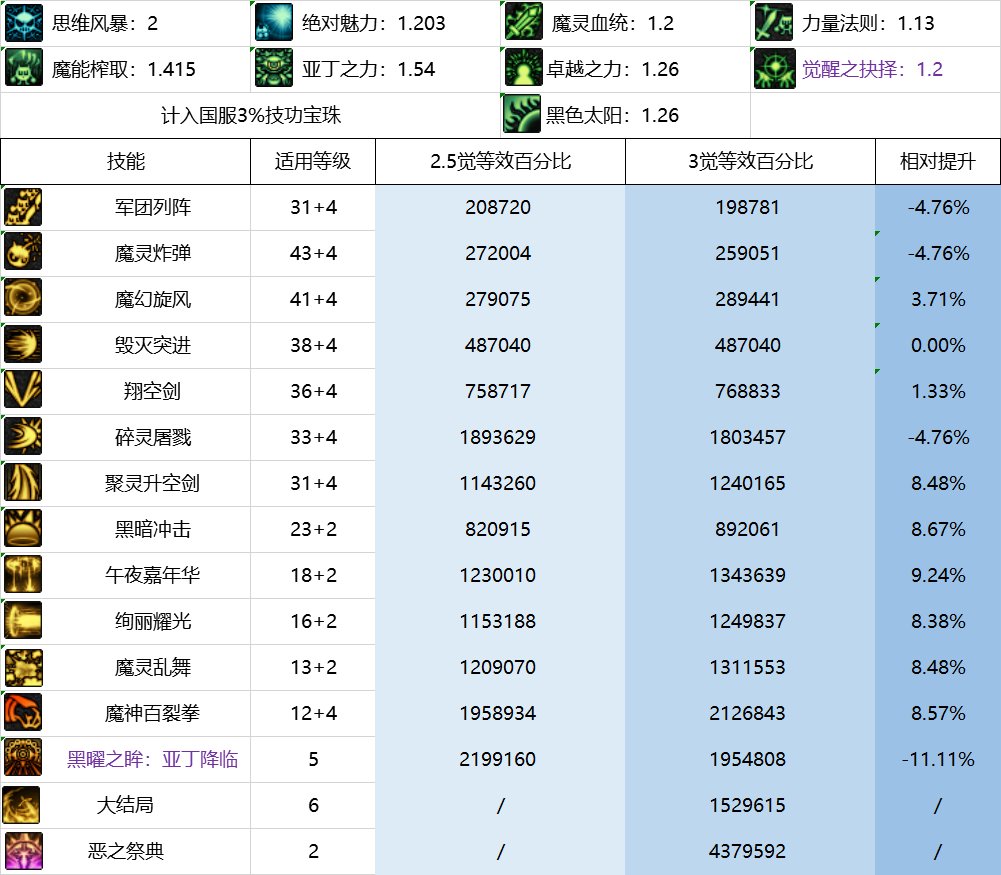Image resolution: width=1001 pixels, height=875 pixels.
Task: Select the 技能 column header
Action: [125, 161]
